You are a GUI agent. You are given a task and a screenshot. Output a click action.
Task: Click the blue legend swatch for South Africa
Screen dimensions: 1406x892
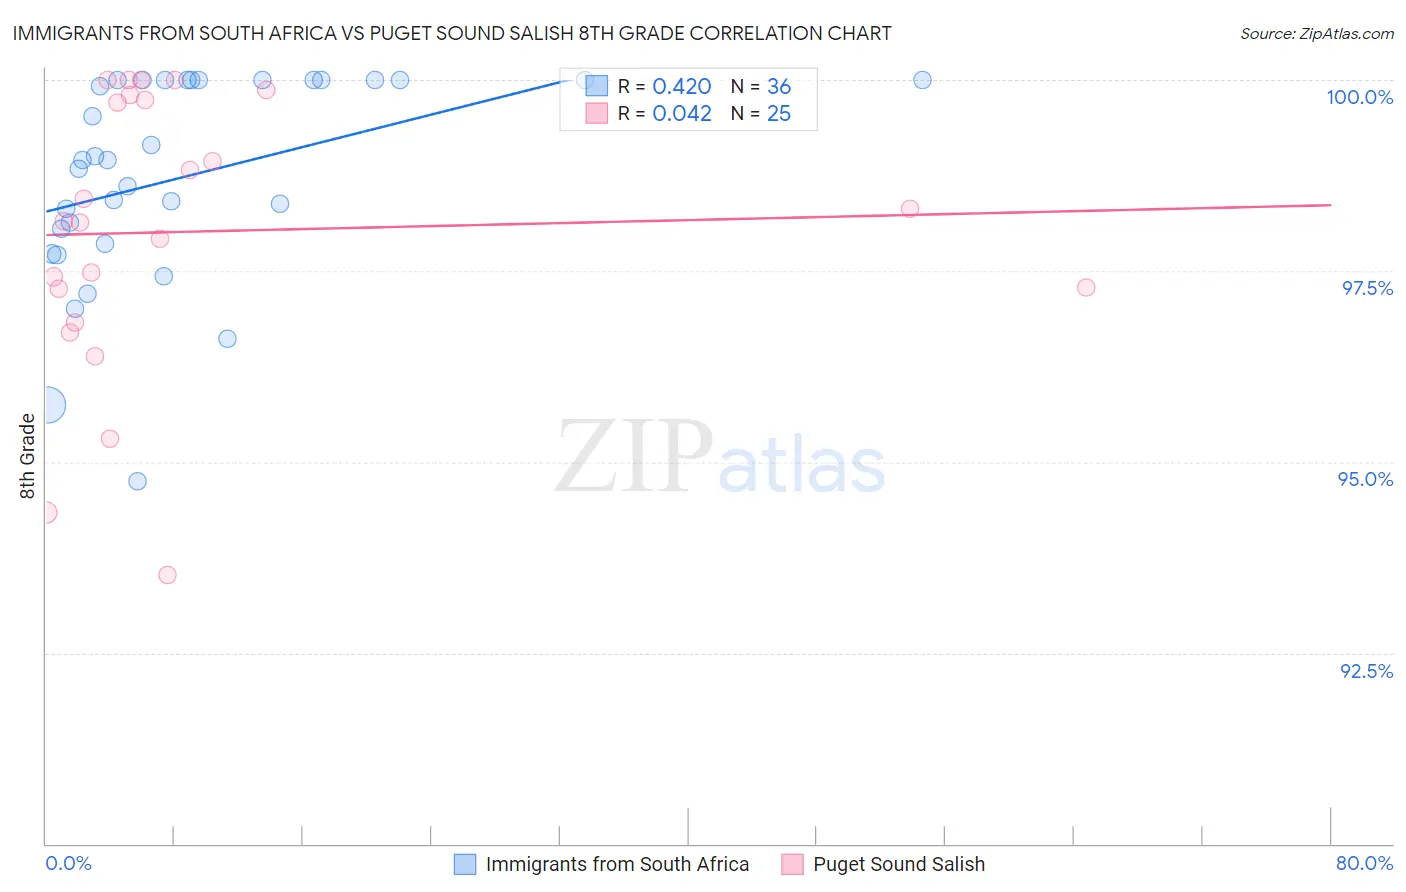click(x=465, y=864)
